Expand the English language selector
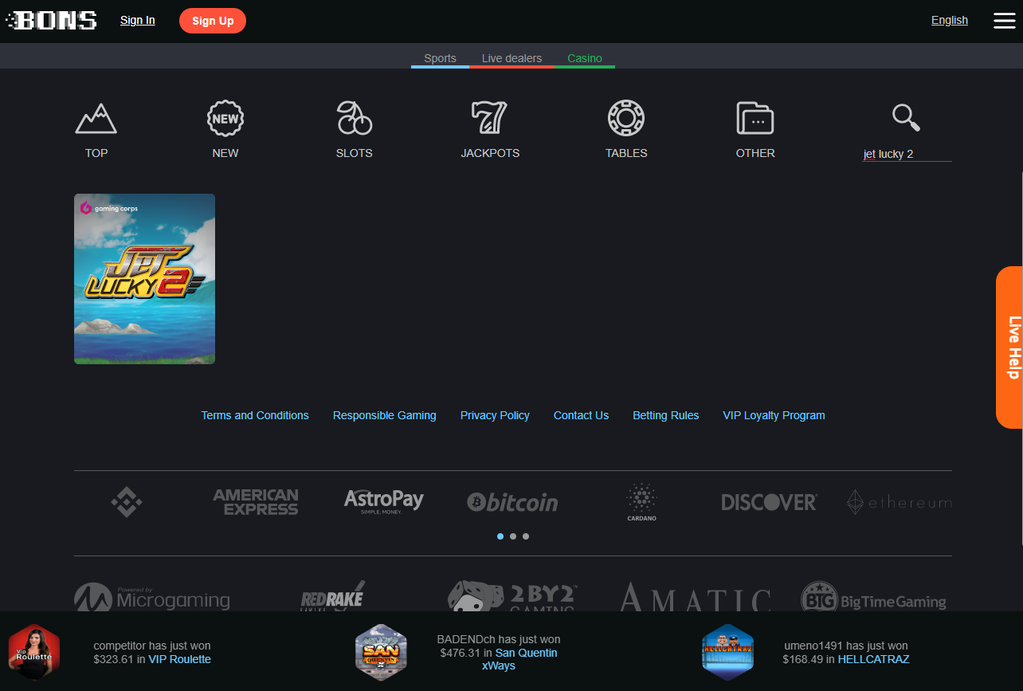This screenshot has height=691, width=1023. point(949,20)
